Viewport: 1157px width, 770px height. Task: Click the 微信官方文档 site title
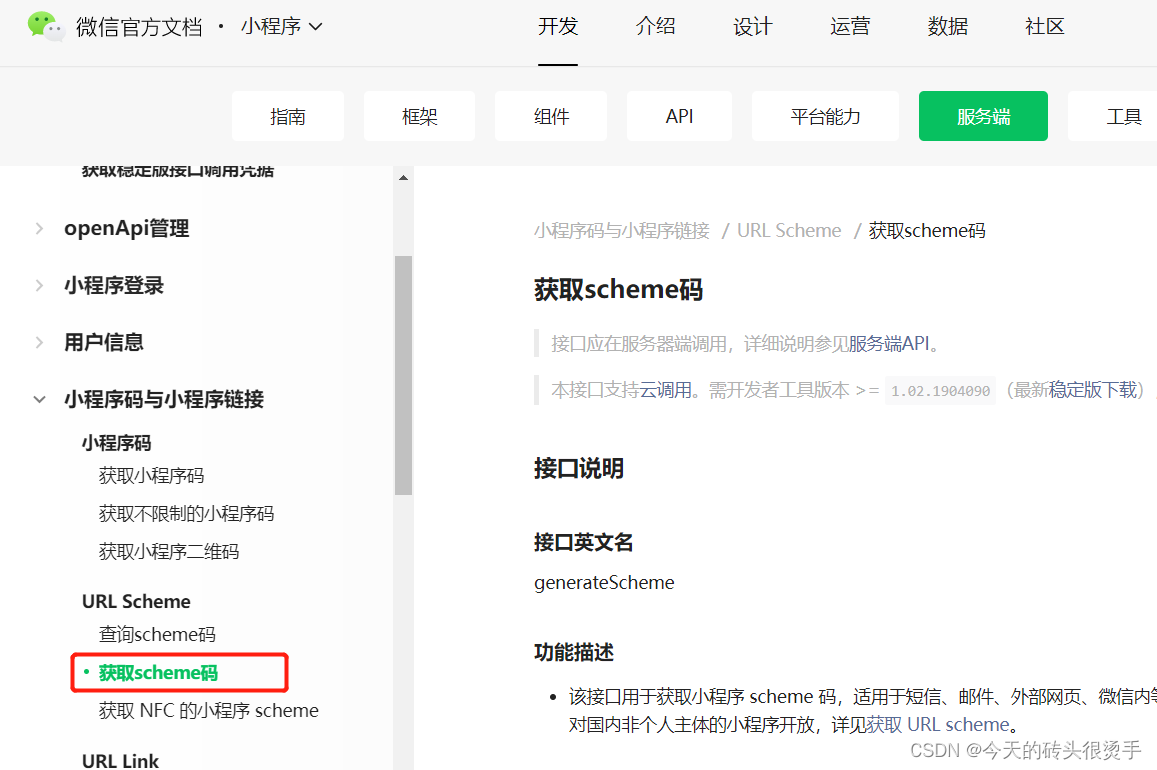point(139,27)
